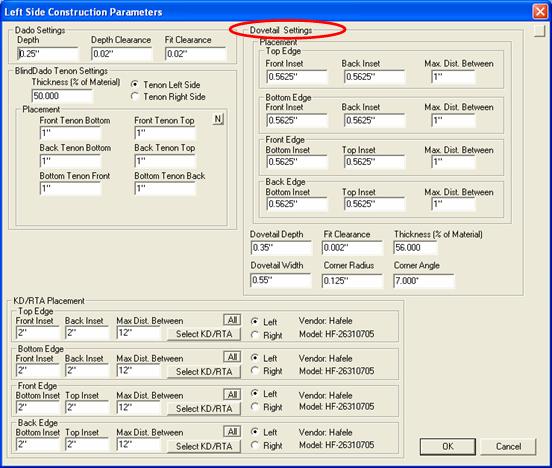
Task: Click the Dado Settings Depth field
Action: pyautogui.click(x=48, y=54)
